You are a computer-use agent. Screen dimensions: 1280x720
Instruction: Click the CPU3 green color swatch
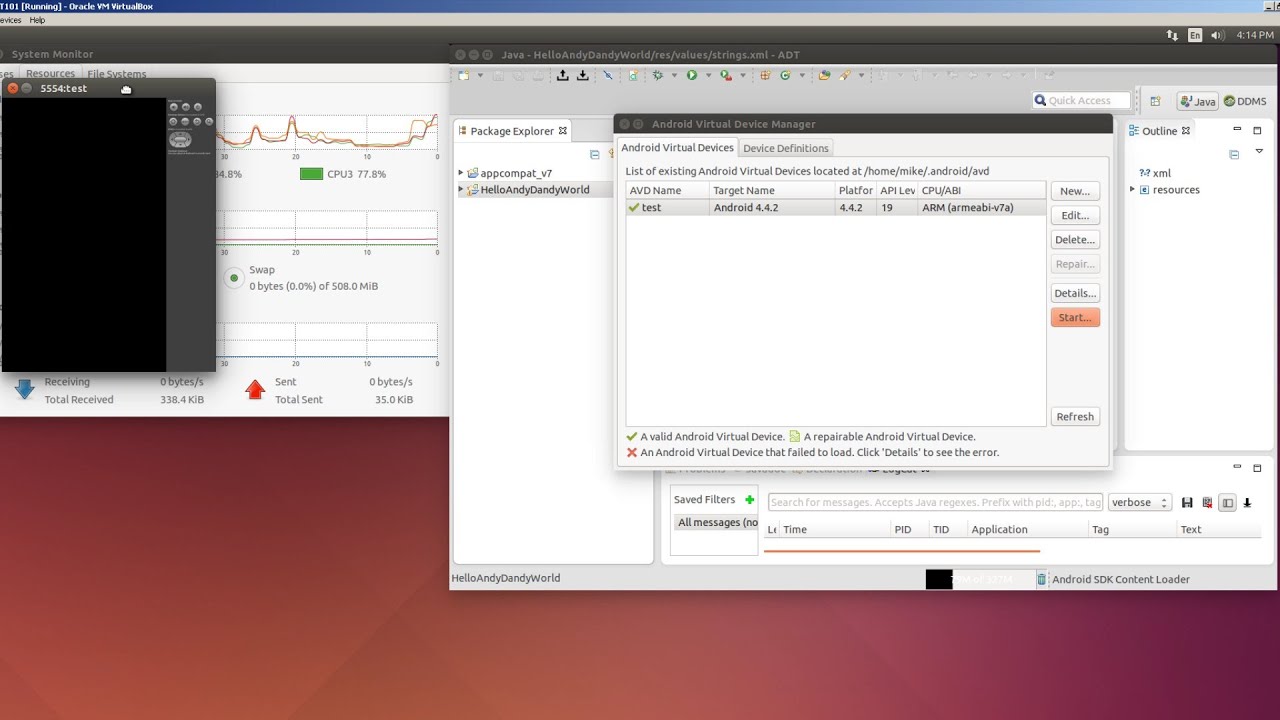pyautogui.click(x=311, y=174)
